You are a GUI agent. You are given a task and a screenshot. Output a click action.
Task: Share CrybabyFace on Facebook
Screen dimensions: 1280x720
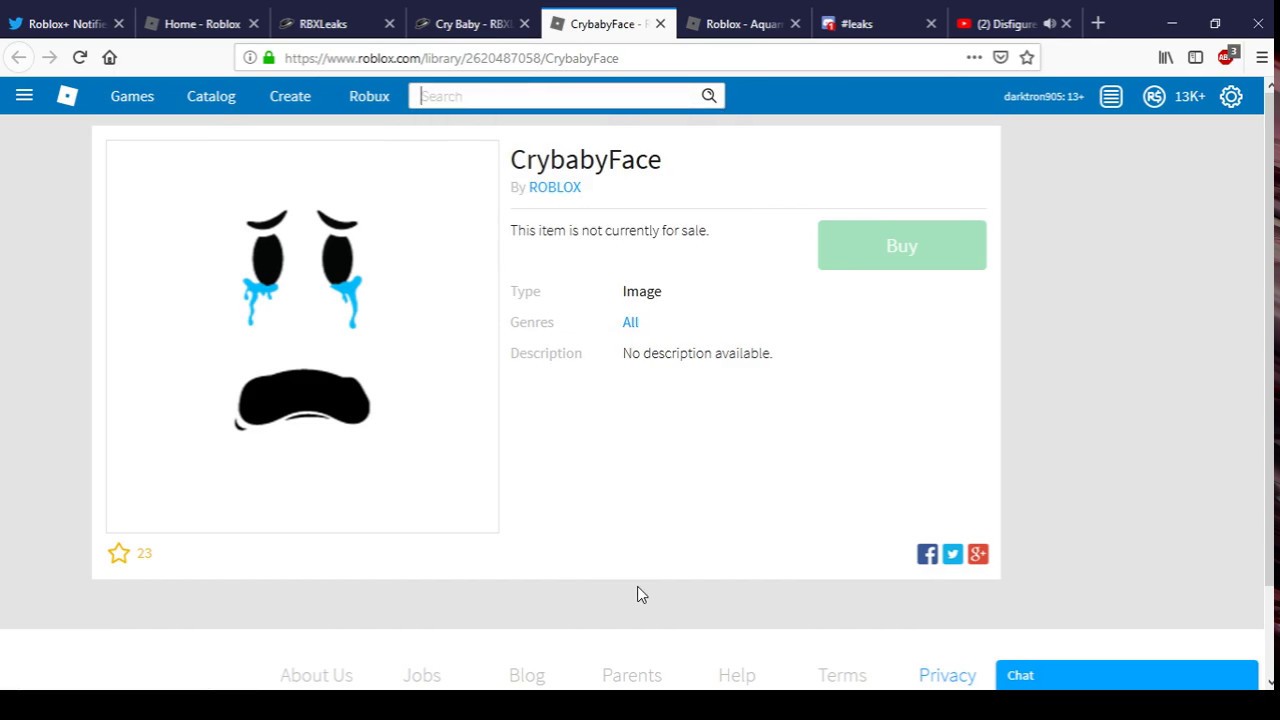click(927, 554)
